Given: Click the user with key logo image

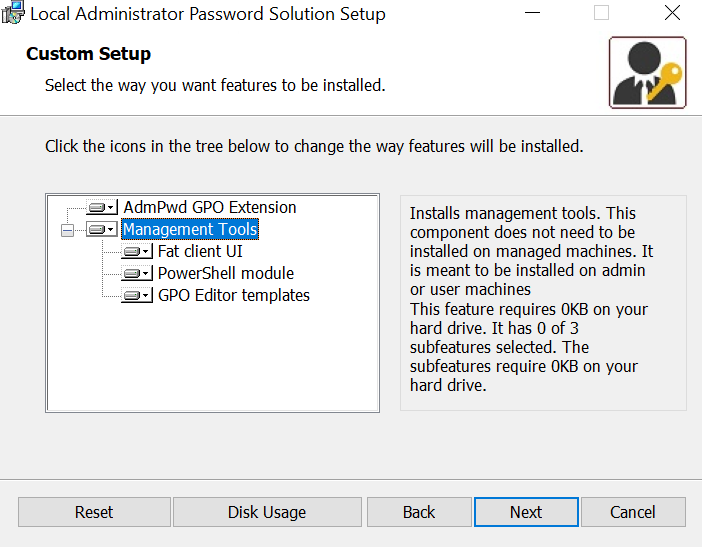Looking at the screenshot, I should click(x=647, y=73).
